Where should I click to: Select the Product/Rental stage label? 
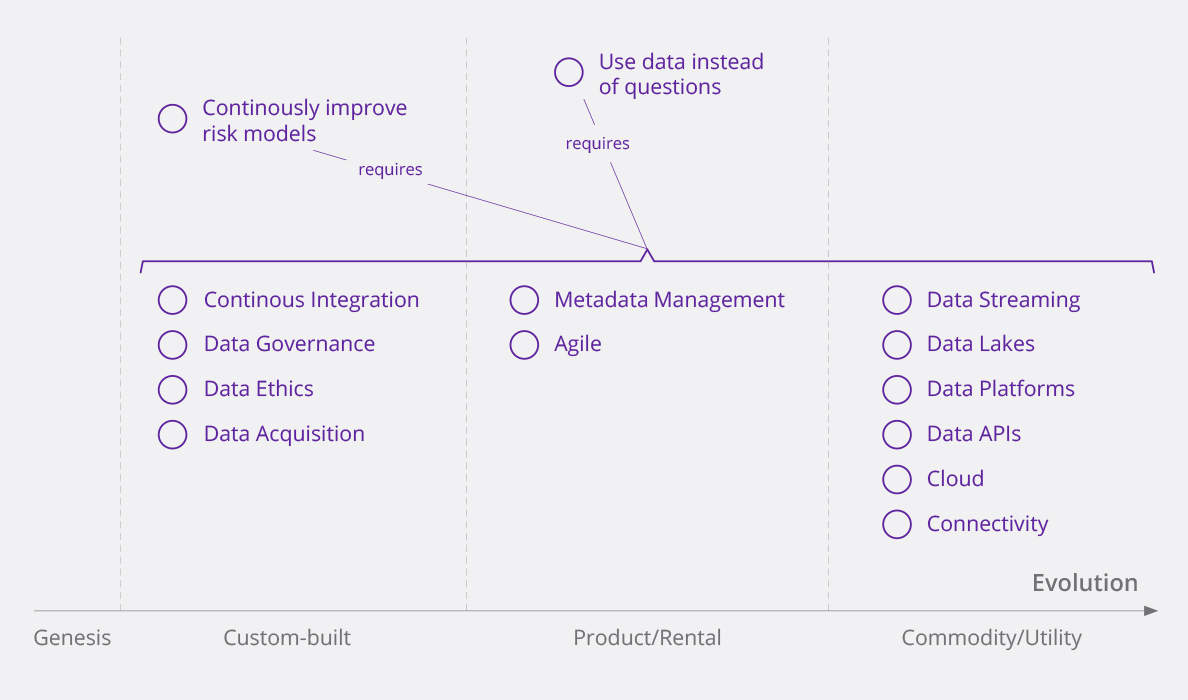click(x=647, y=638)
